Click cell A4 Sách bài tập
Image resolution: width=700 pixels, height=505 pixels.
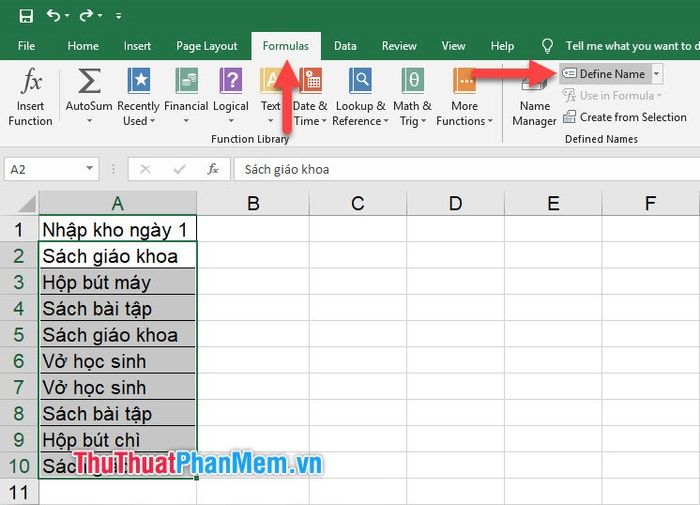(117, 308)
